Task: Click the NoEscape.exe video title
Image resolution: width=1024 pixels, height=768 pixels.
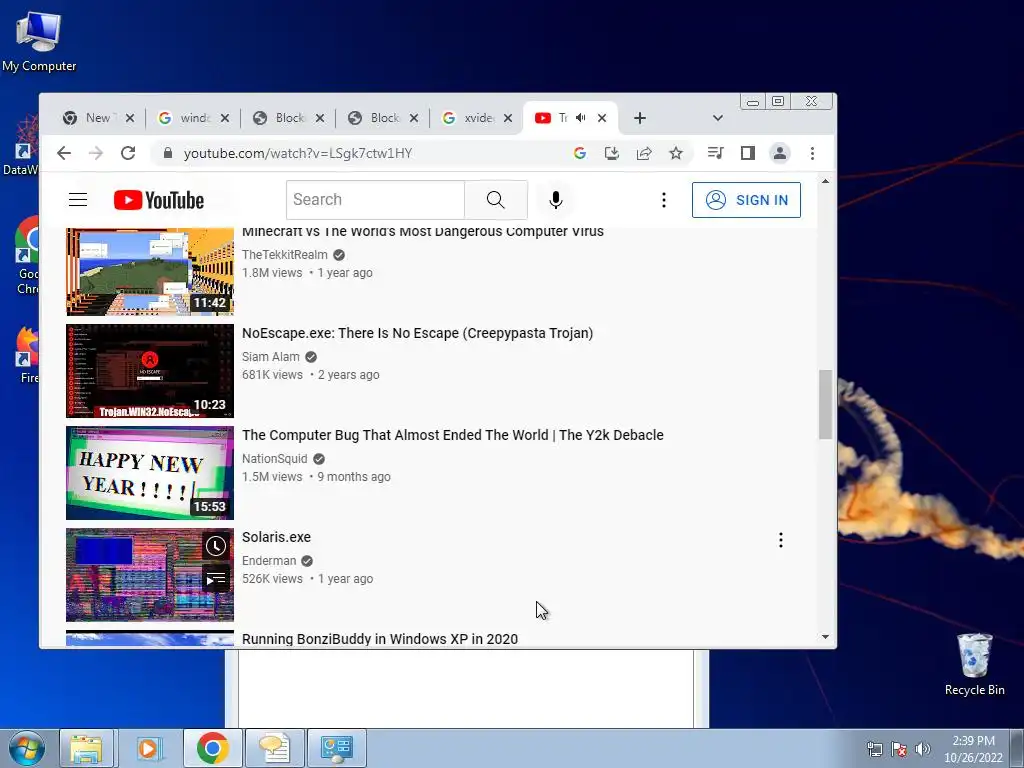Action: click(x=417, y=333)
